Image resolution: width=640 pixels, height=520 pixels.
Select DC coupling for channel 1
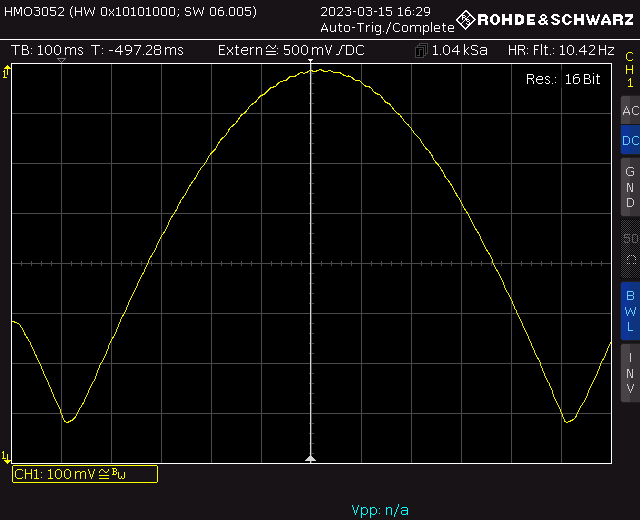629,141
